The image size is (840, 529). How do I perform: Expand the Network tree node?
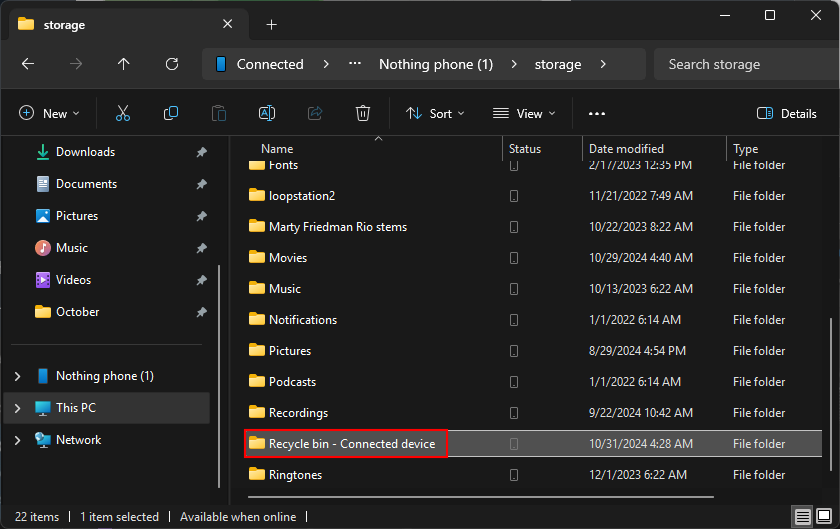(17, 440)
